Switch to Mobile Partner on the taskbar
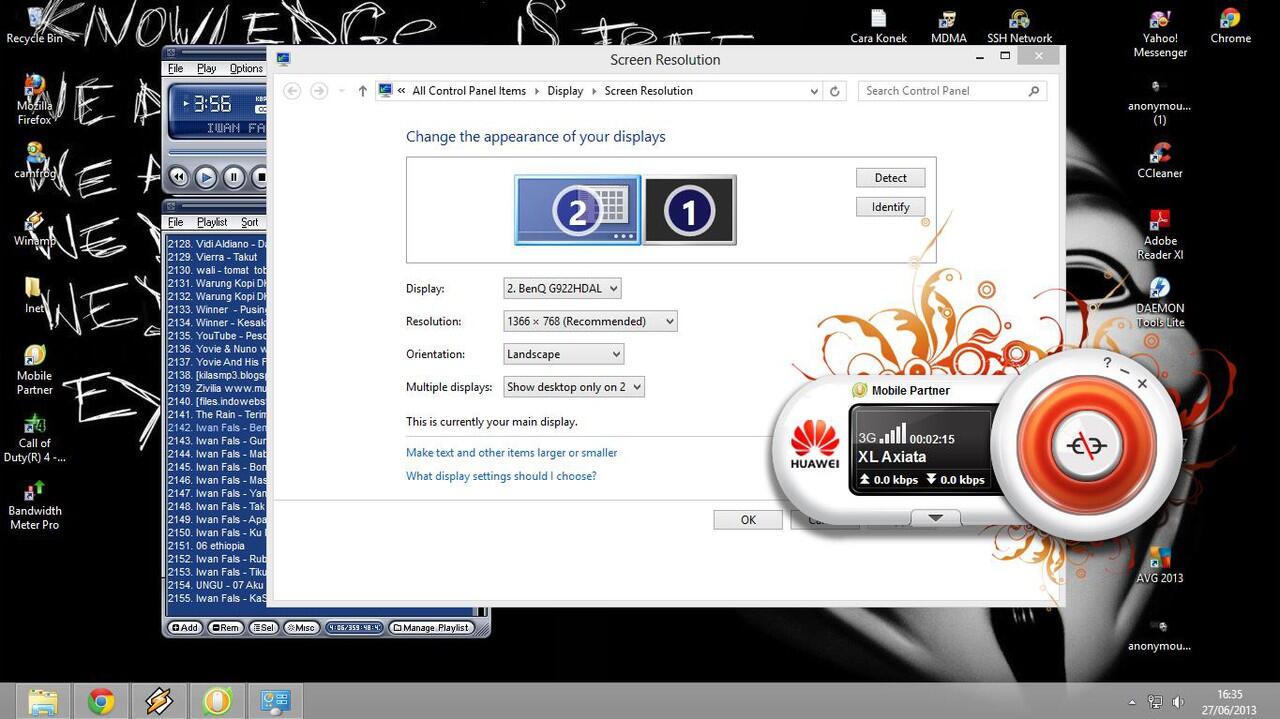The image size is (1280, 719). point(216,701)
